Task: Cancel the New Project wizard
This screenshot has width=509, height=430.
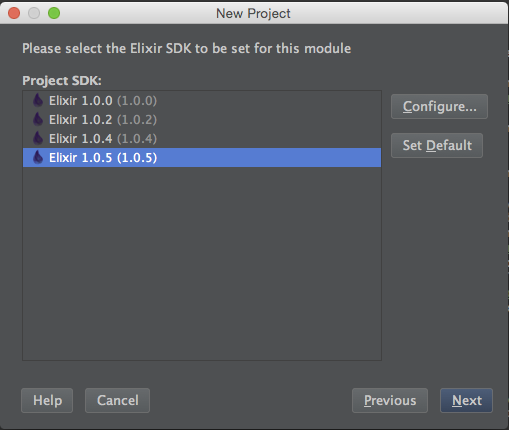Action: coord(117,400)
